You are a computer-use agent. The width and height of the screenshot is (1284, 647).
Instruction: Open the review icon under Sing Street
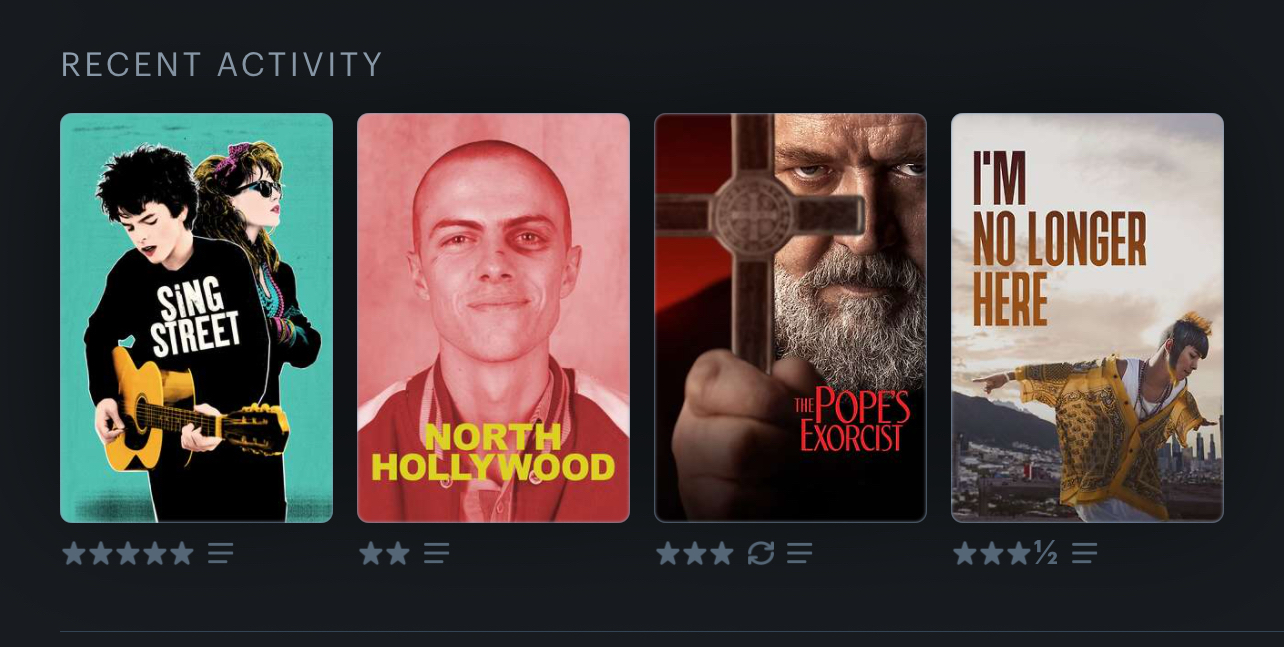(221, 553)
